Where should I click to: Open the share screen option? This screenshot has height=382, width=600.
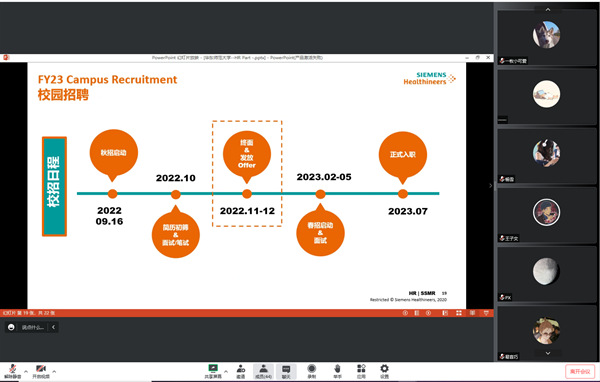(213, 371)
